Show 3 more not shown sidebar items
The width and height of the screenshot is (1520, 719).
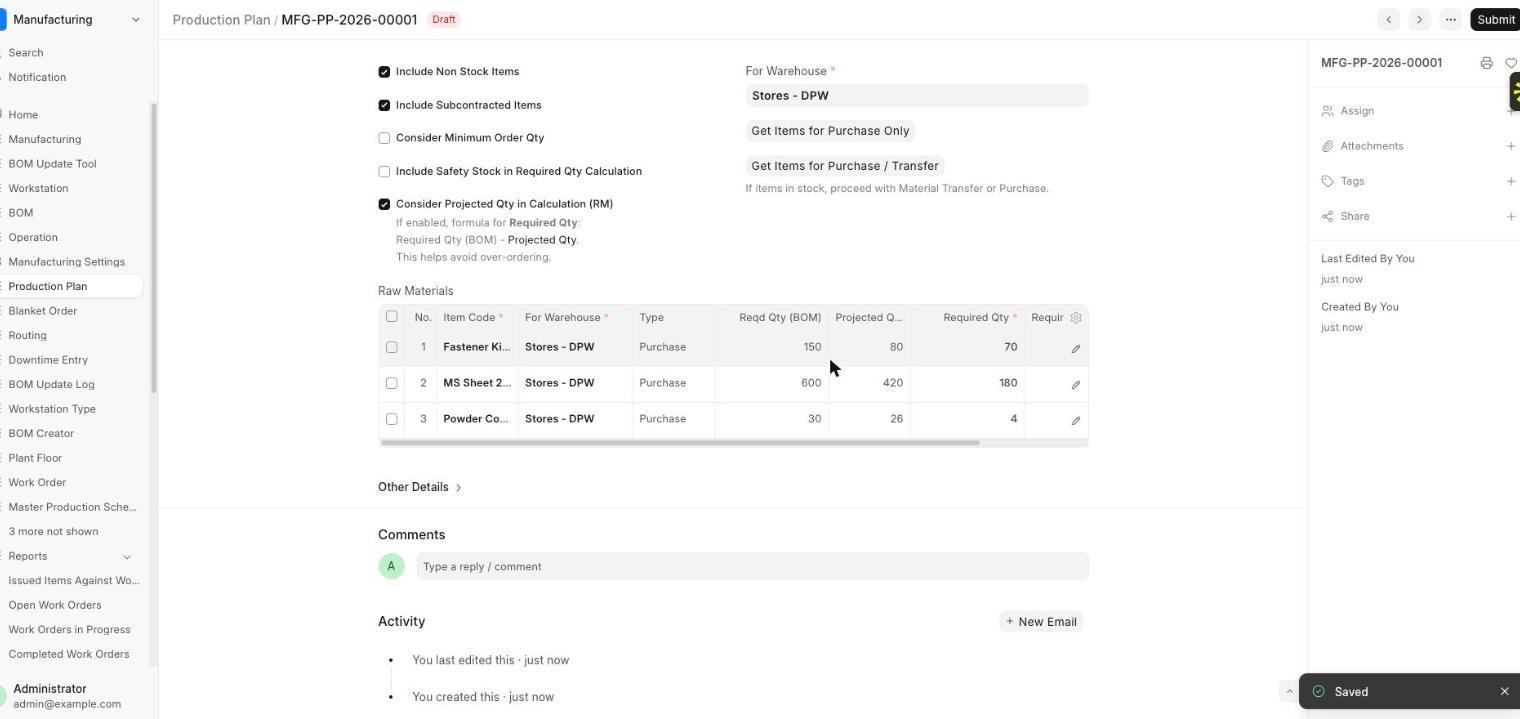(x=53, y=532)
